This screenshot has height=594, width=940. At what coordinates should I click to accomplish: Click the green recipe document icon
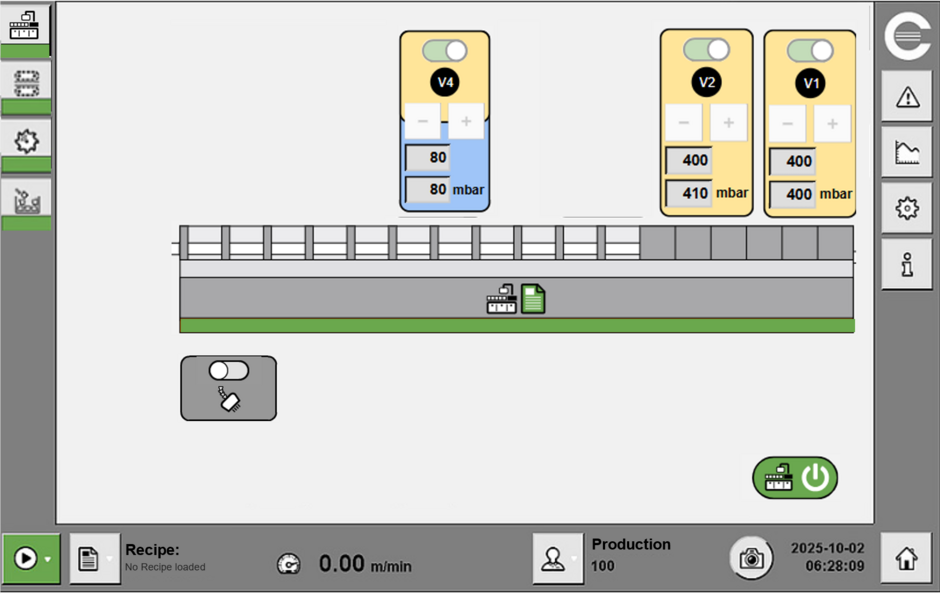click(533, 299)
